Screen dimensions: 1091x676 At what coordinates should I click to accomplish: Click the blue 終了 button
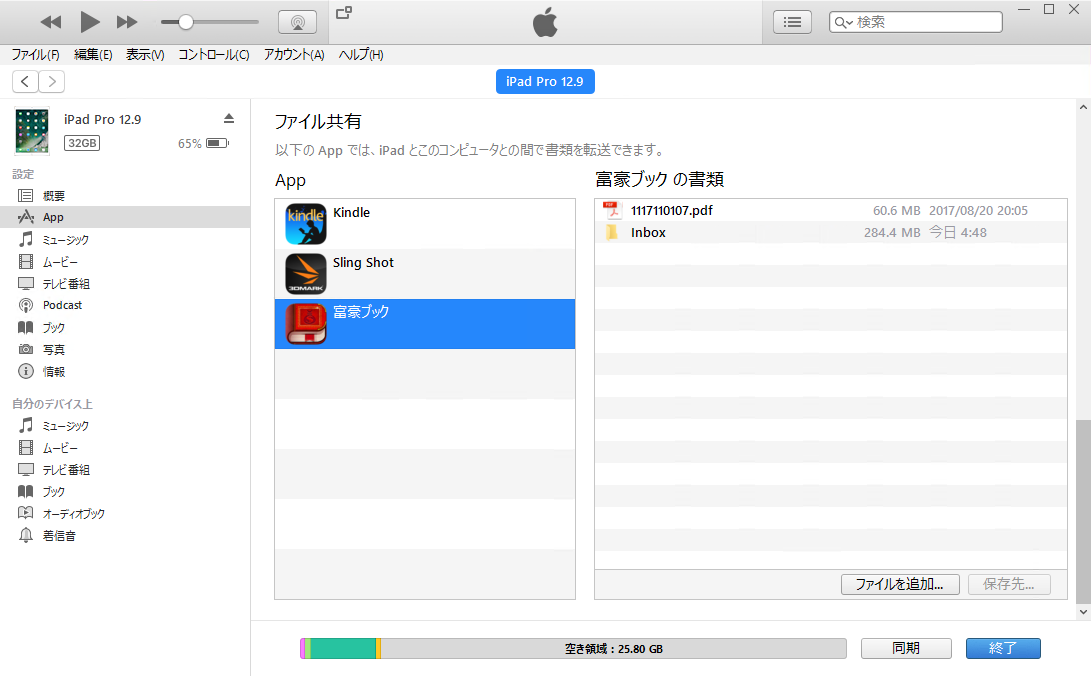click(x=1003, y=648)
